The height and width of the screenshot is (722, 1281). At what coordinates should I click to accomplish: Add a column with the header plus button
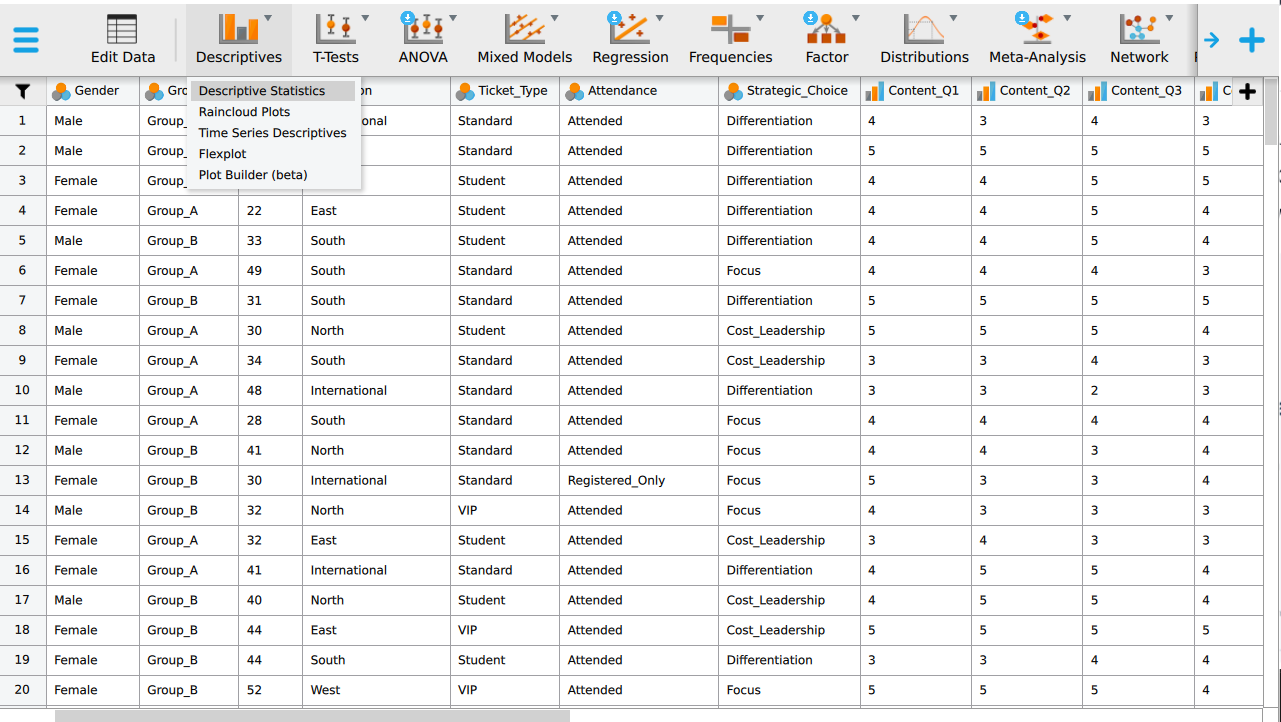pos(1247,91)
